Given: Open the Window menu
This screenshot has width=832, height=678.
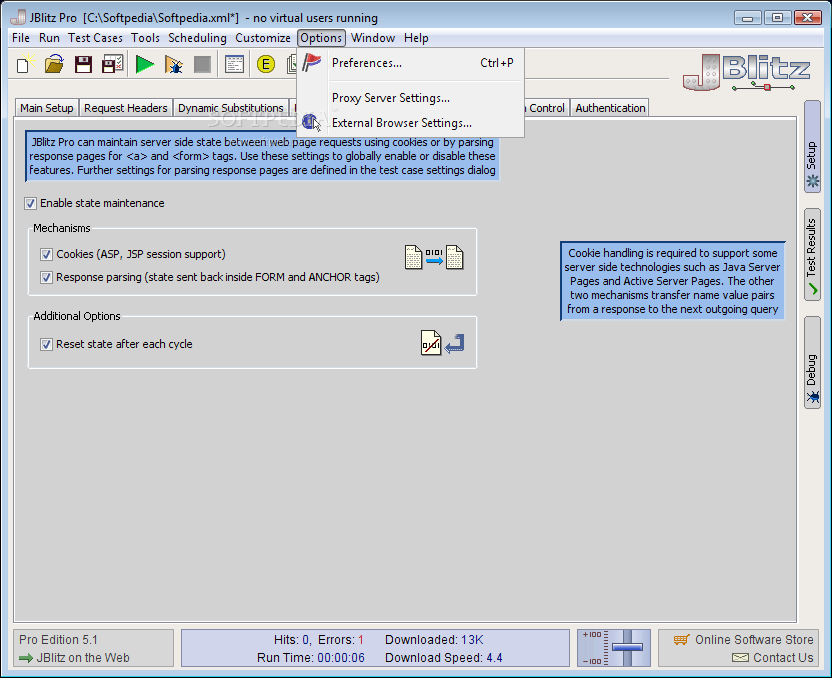Looking at the screenshot, I should [x=373, y=38].
